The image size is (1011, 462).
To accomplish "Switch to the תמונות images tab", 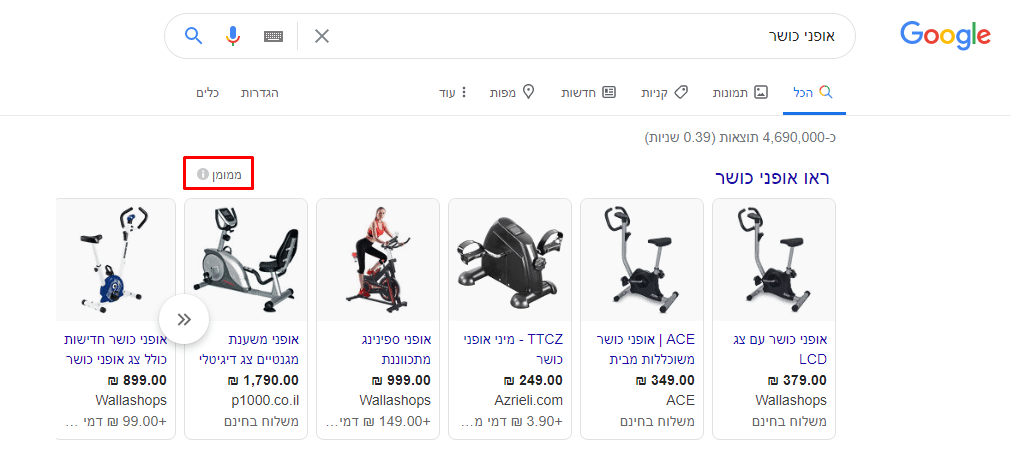I will coord(740,93).
